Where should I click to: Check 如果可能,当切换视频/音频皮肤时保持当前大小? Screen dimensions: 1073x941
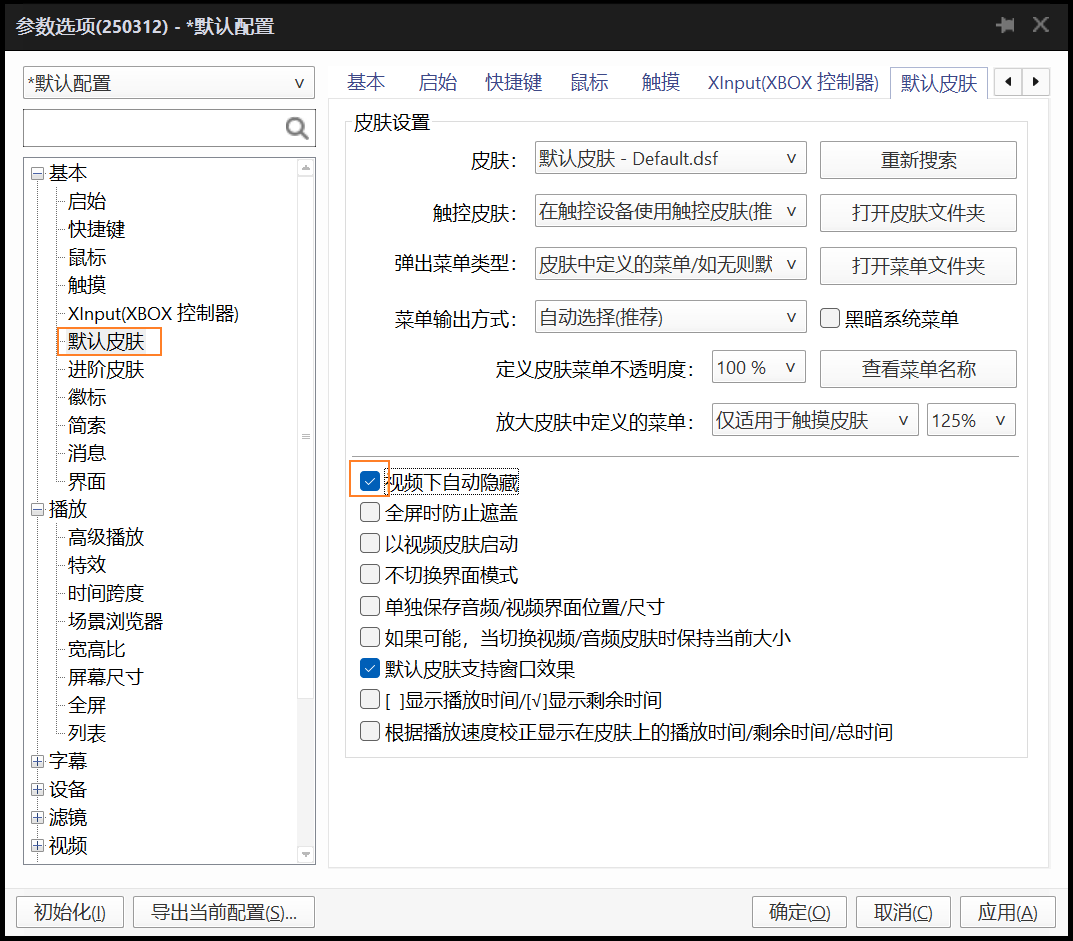coord(370,638)
